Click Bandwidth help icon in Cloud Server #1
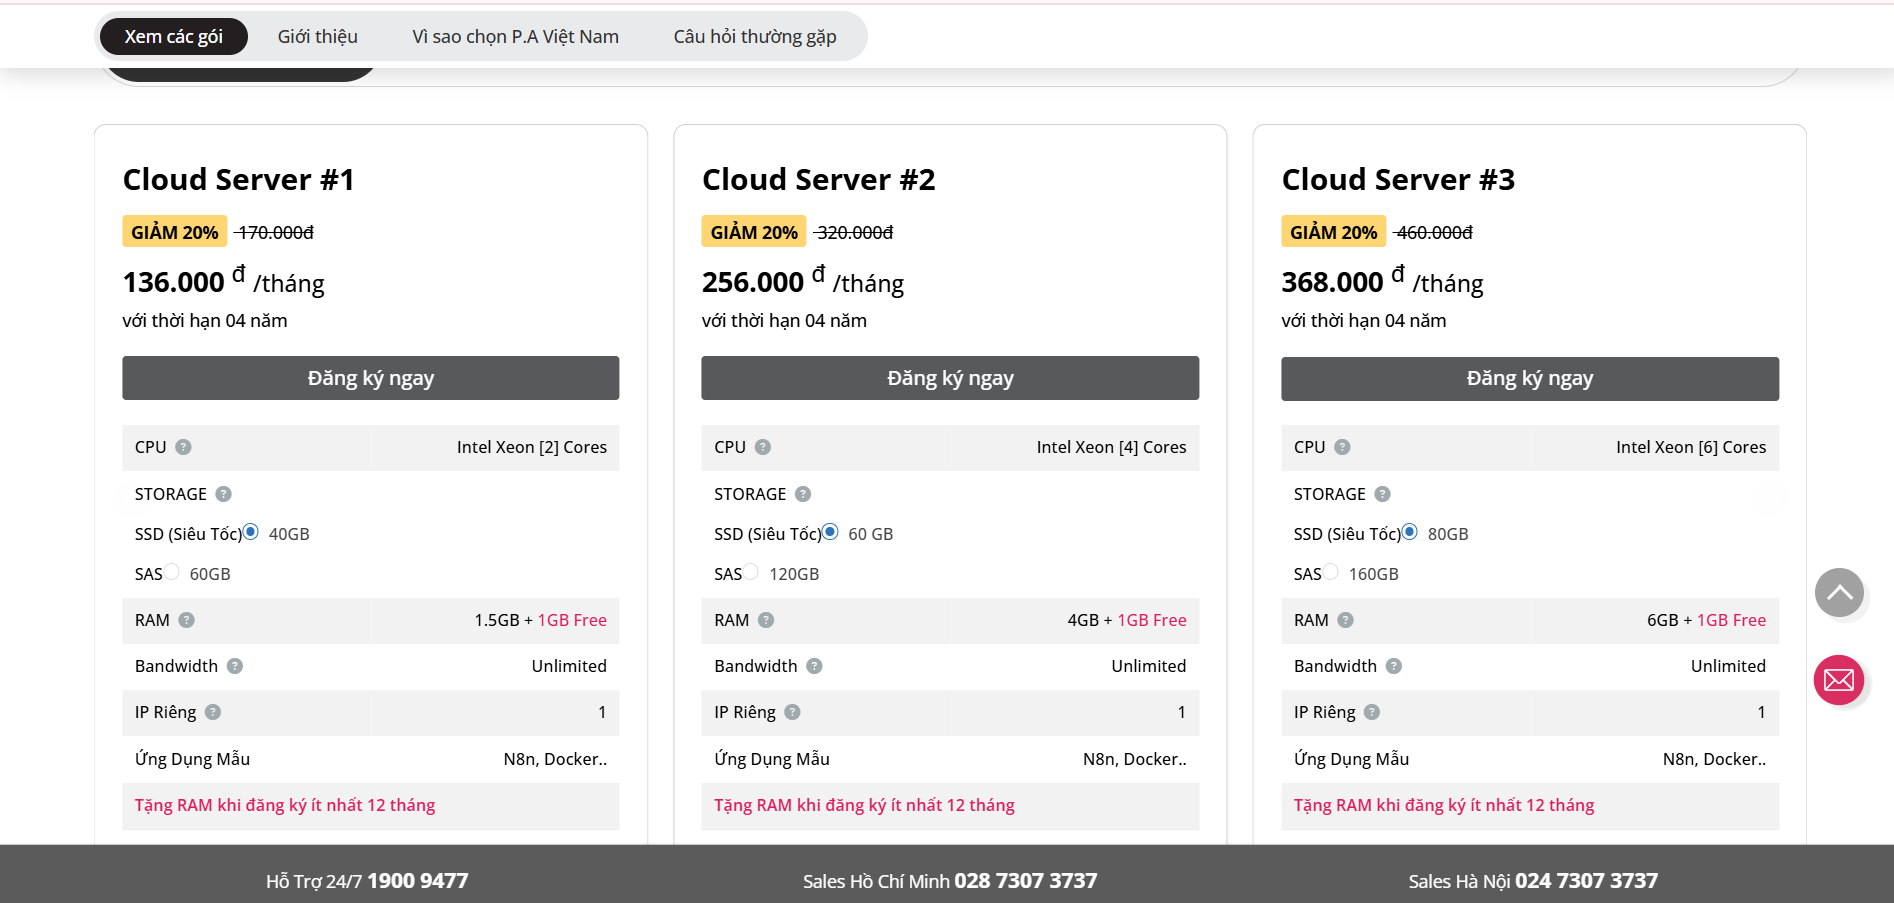Image resolution: width=1894 pixels, height=903 pixels. (235, 666)
